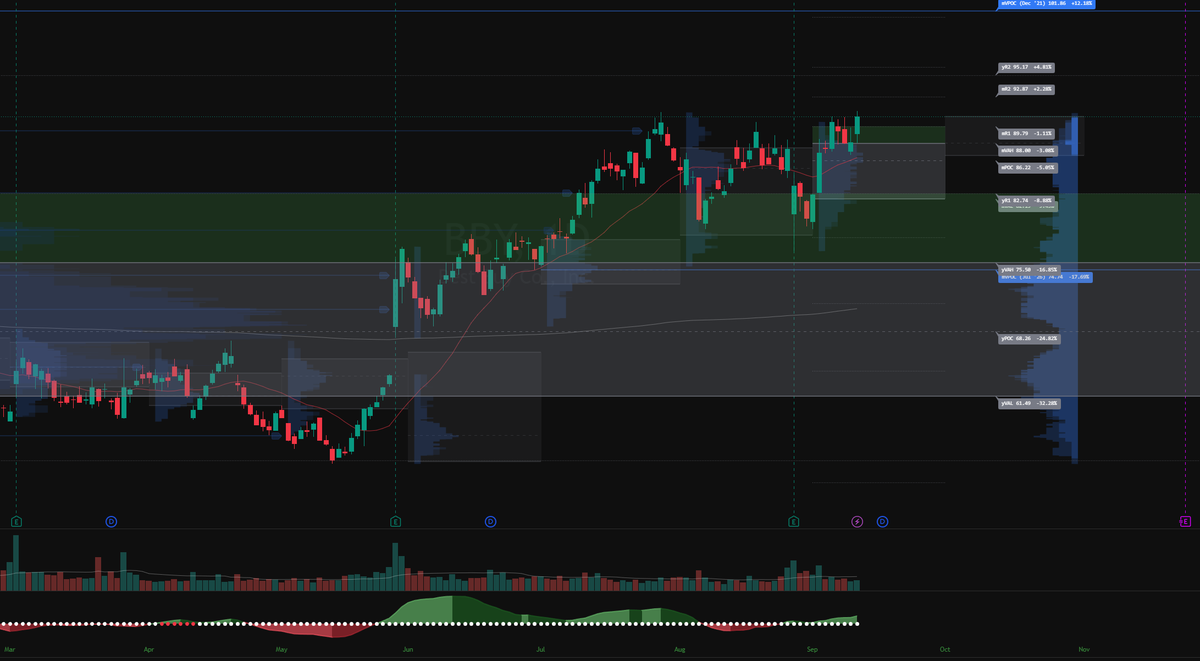Select the yR1 82.74 level label
The height and width of the screenshot is (661, 1200).
click(1027, 201)
